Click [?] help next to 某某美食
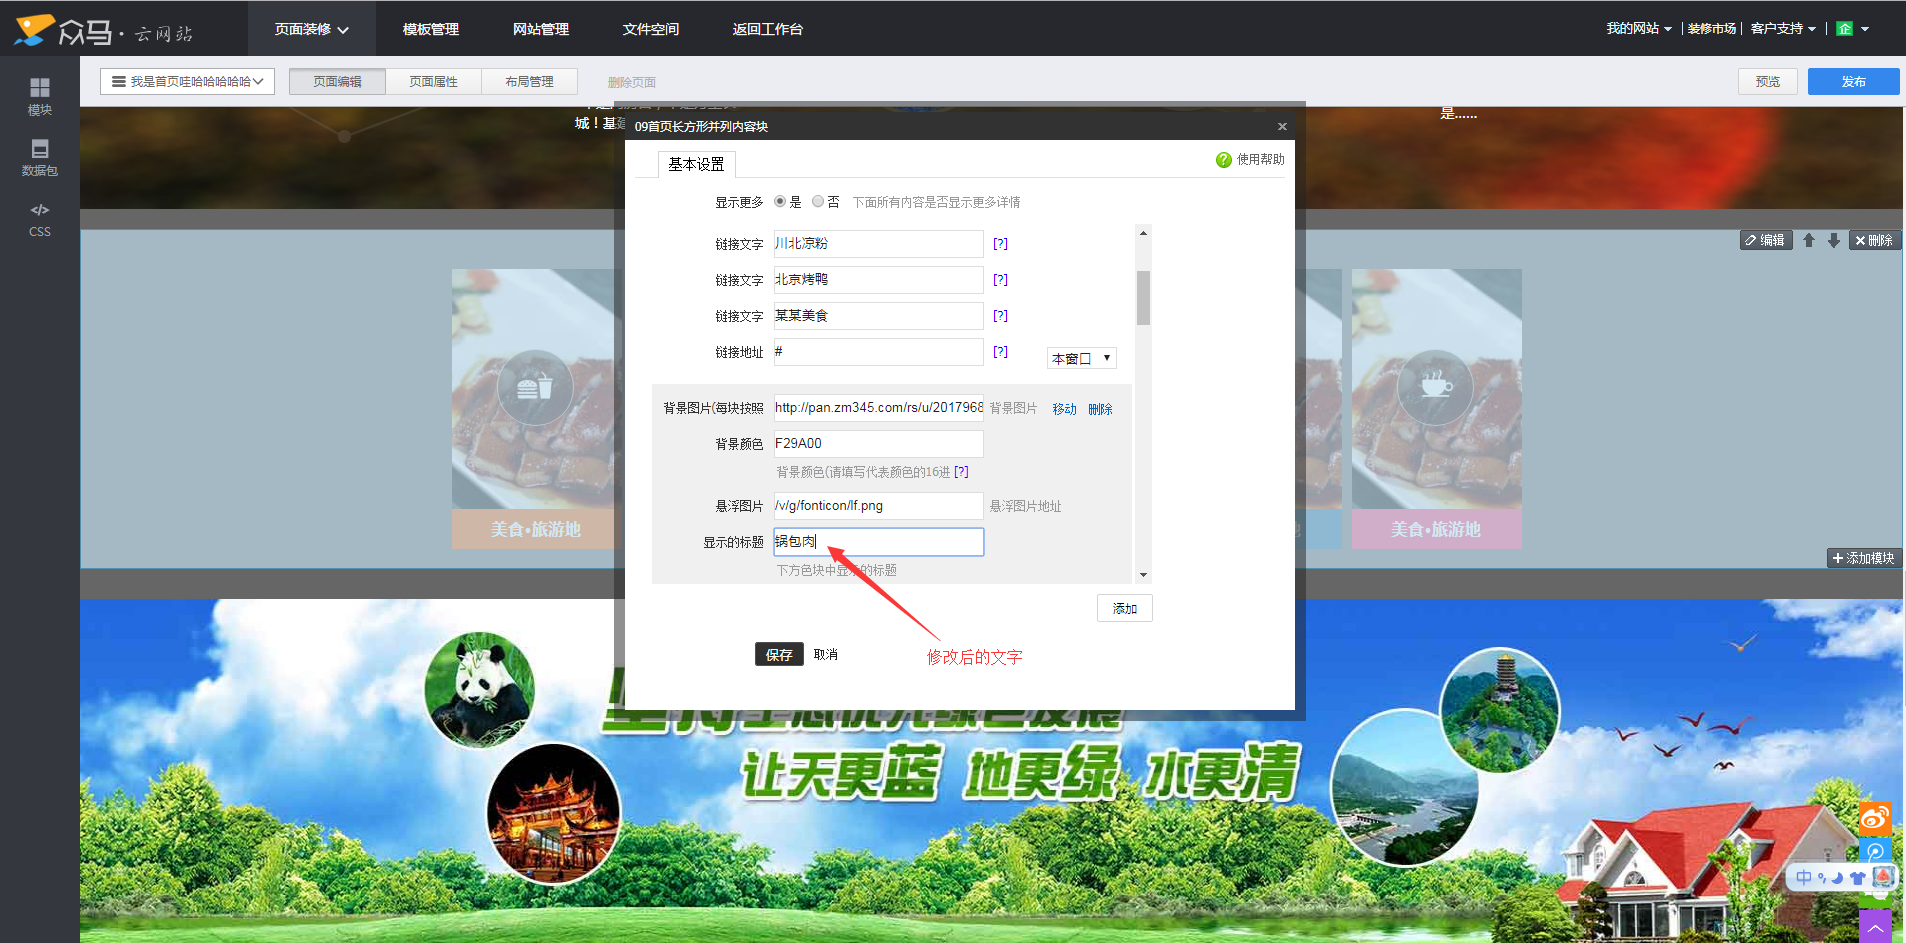The image size is (1906, 943). pos(1000,315)
